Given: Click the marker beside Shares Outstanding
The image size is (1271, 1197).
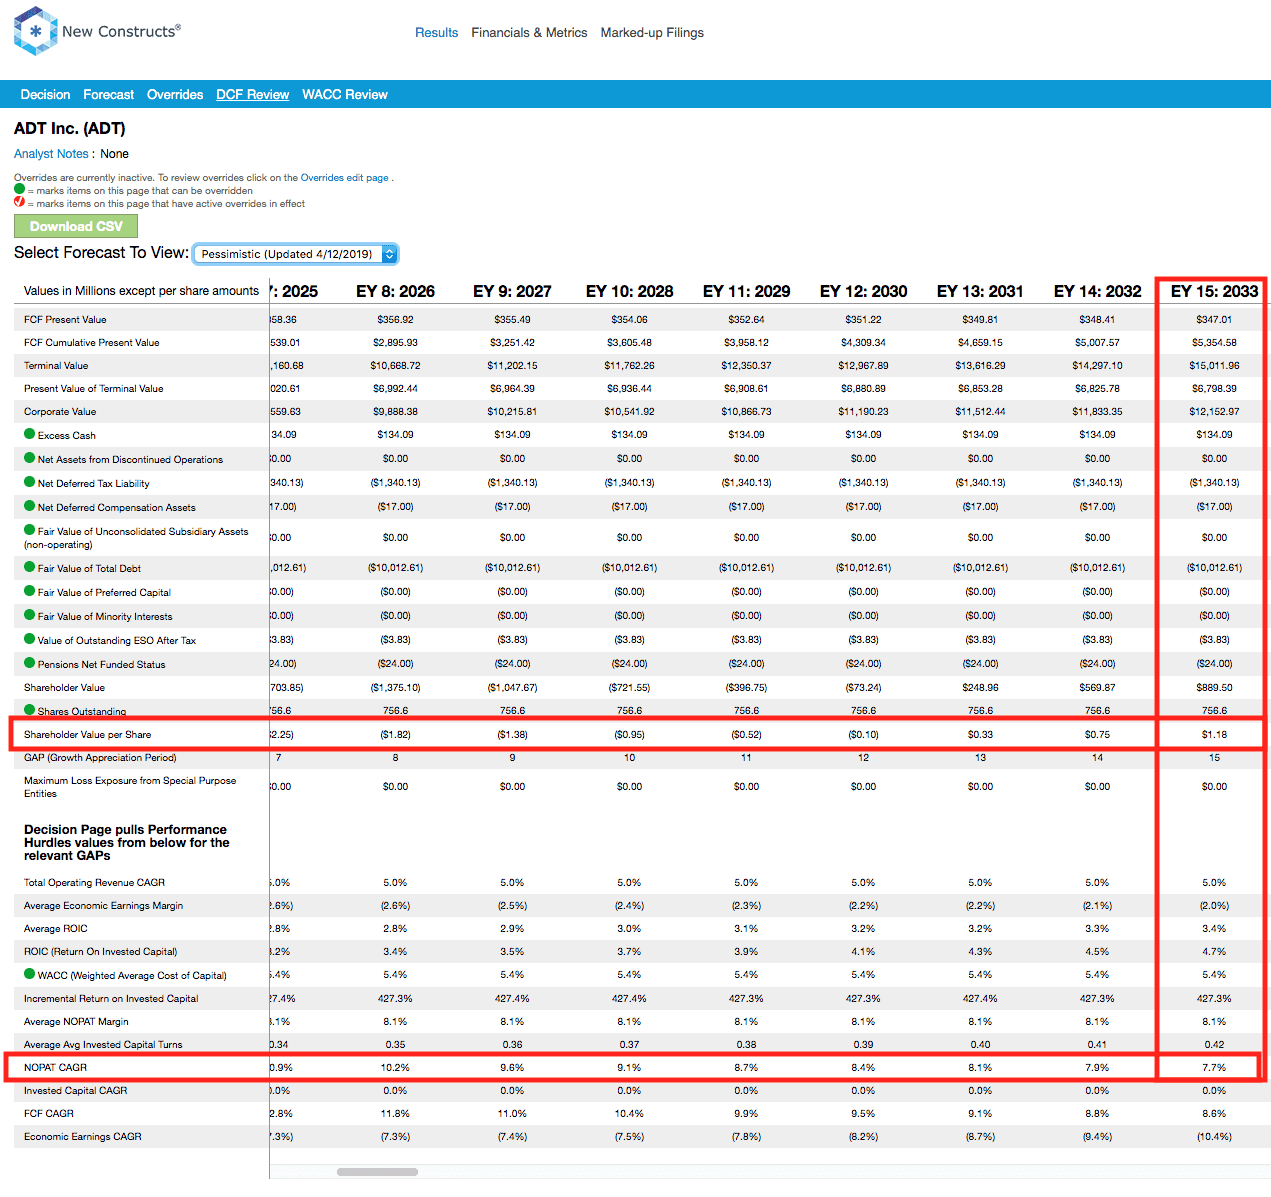Looking at the screenshot, I should pos(28,710).
